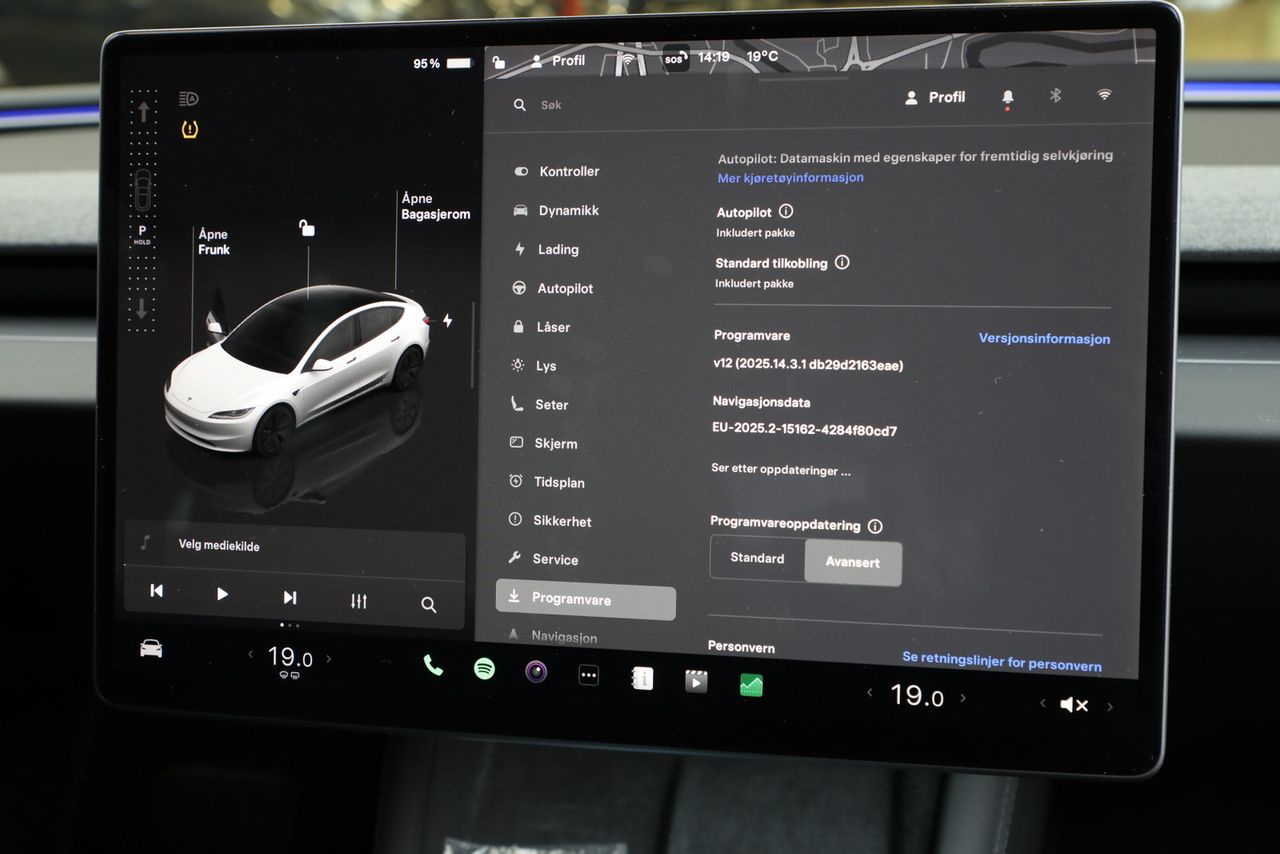Tap the padlock icon above the car
The height and width of the screenshot is (854, 1280).
pyautogui.click(x=307, y=228)
